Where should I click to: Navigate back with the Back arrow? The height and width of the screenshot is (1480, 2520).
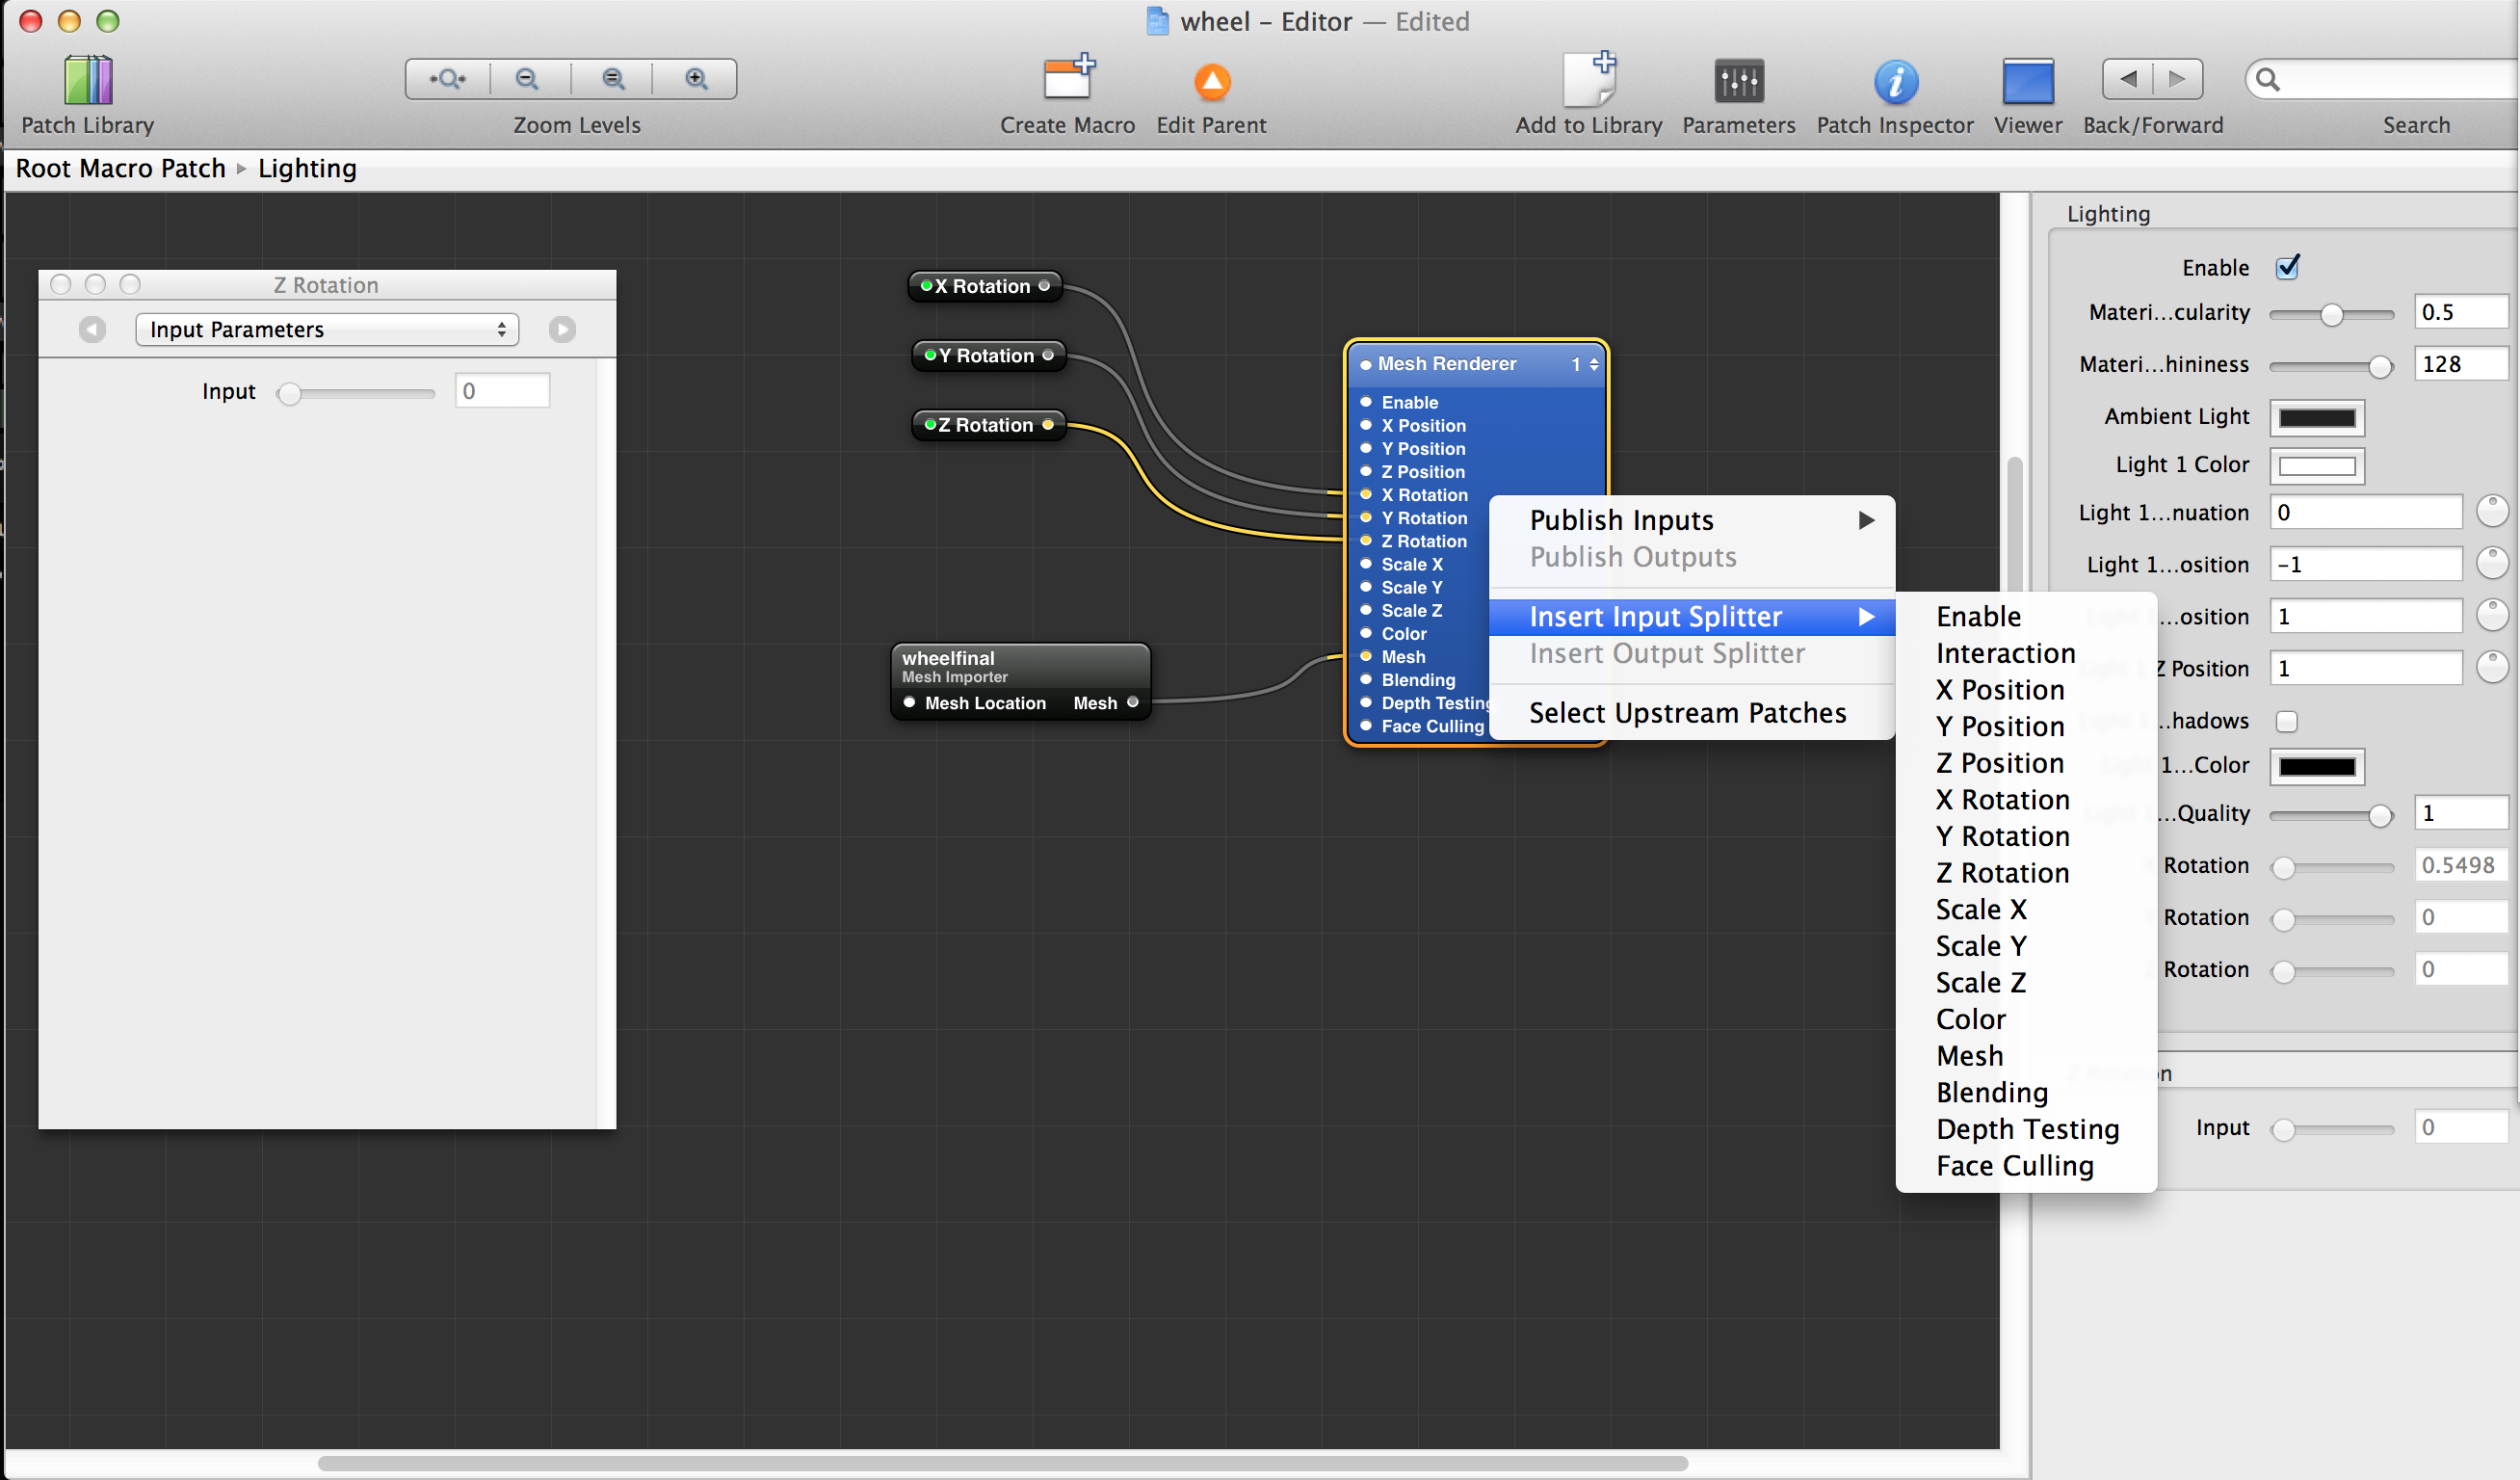click(x=2127, y=79)
